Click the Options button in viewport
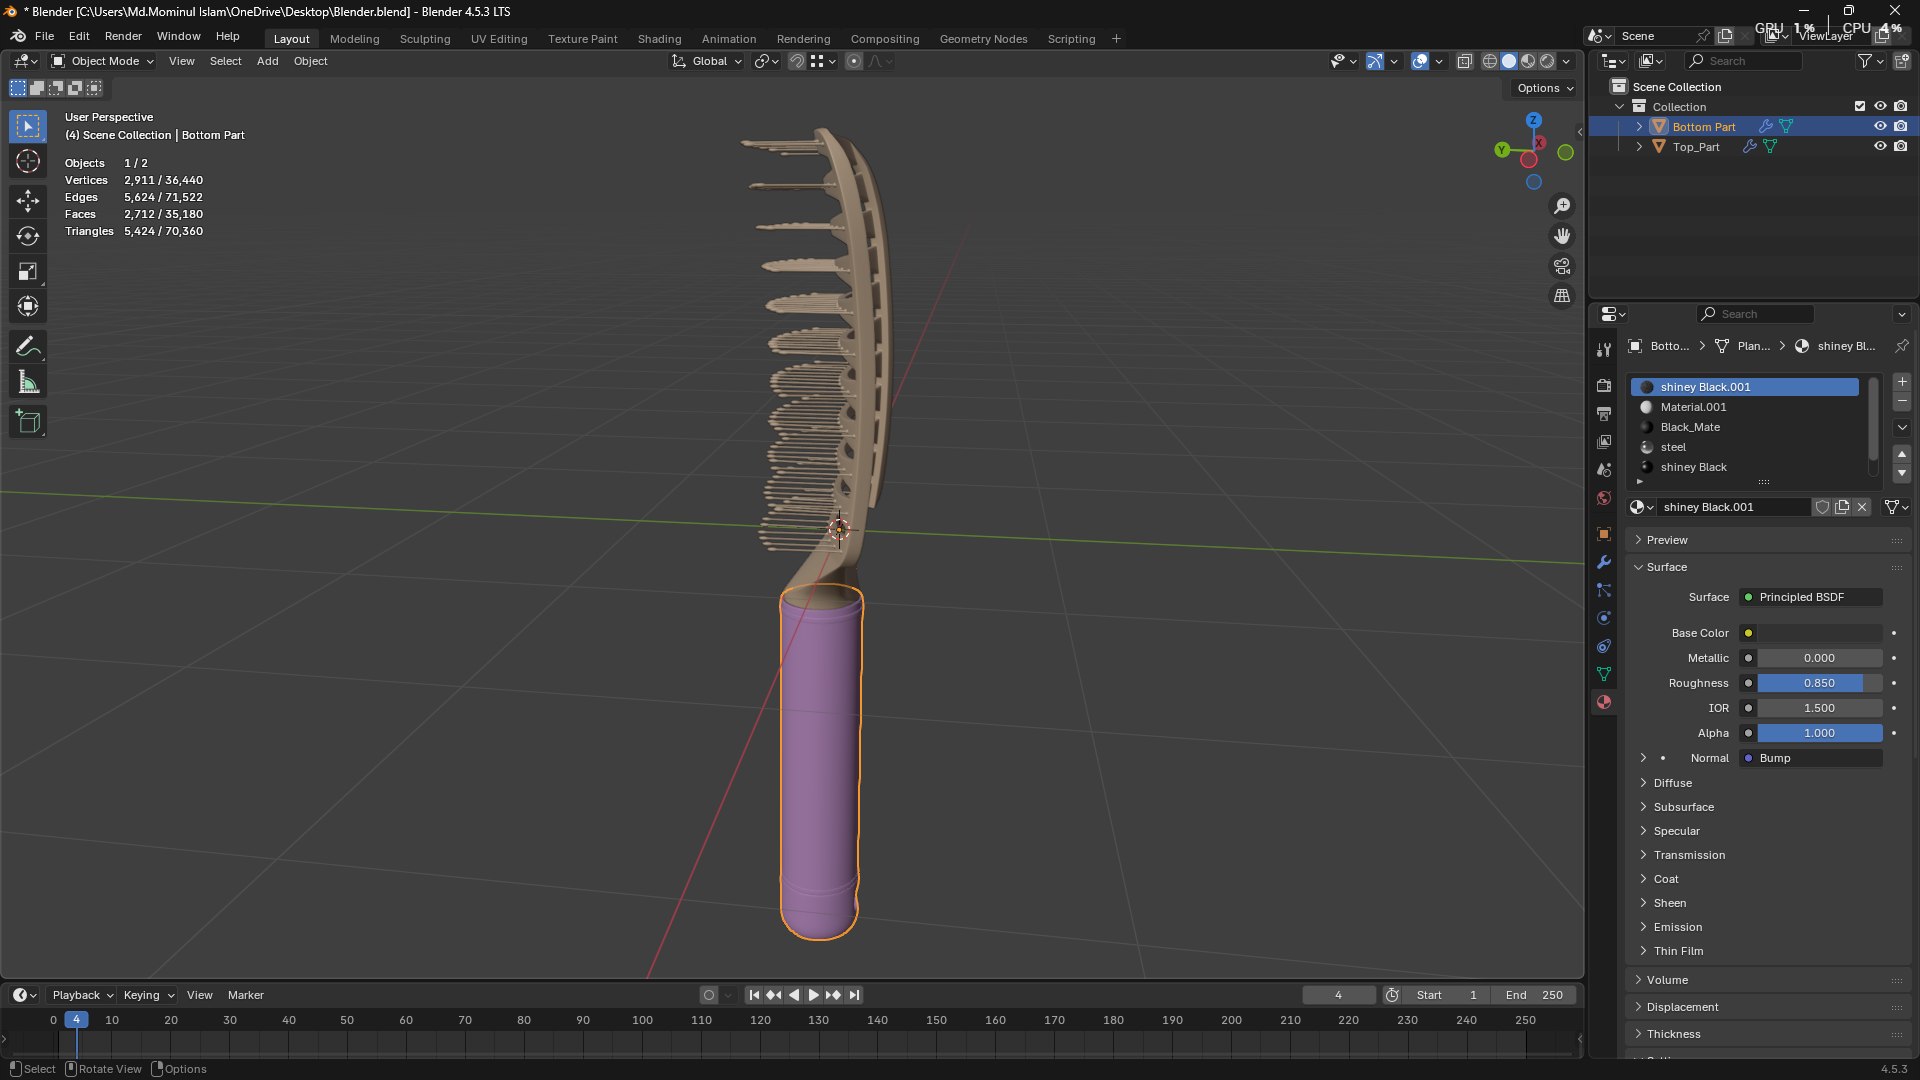The image size is (1920, 1080). [x=1545, y=88]
